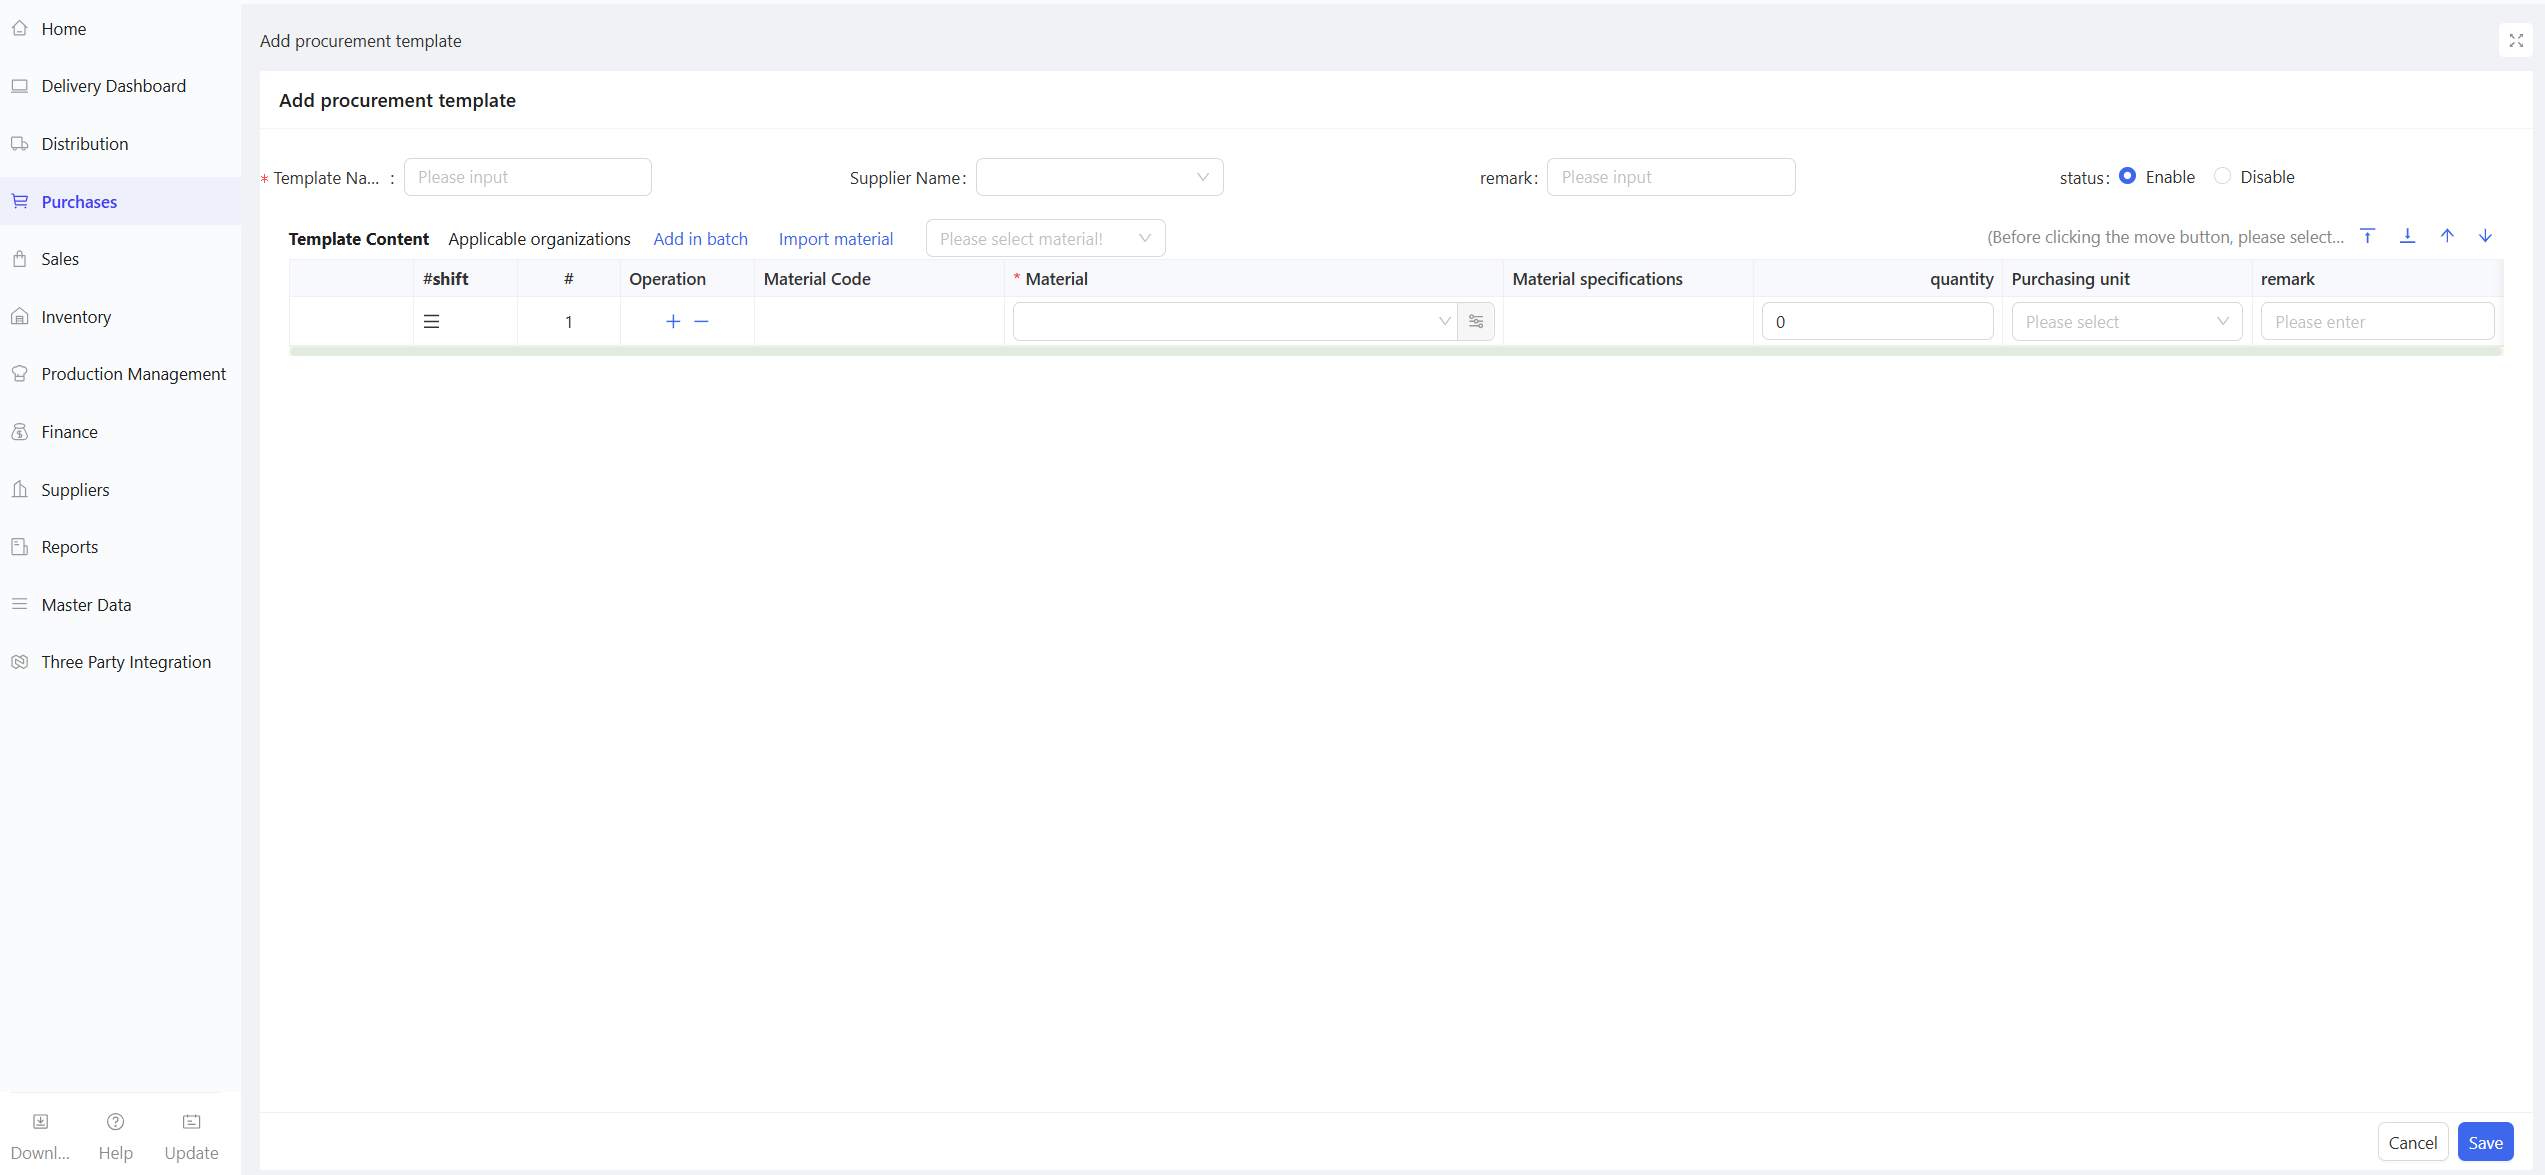This screenshot has height=1175, width=2545.
Task: Add a row with plus icon
Action: (673, 321)
